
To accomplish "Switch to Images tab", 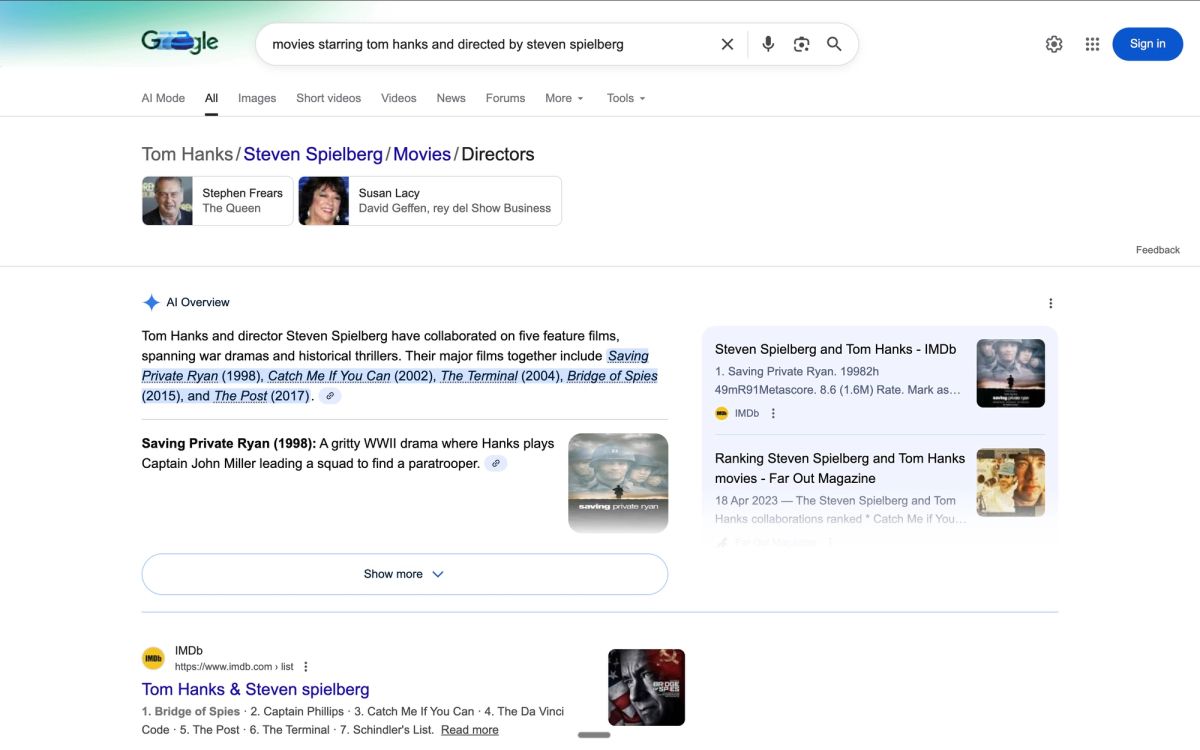I will coord(257,98).
